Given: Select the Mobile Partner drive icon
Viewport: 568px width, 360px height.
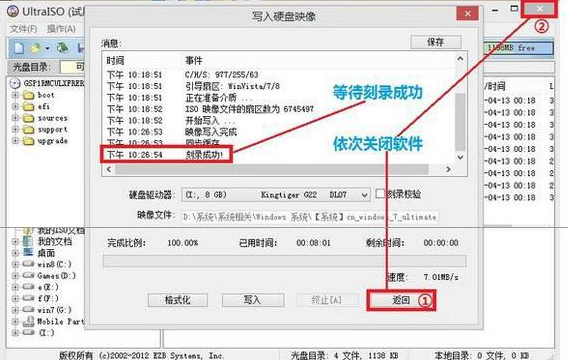Looking at the screenshot, I should [28, 321].
